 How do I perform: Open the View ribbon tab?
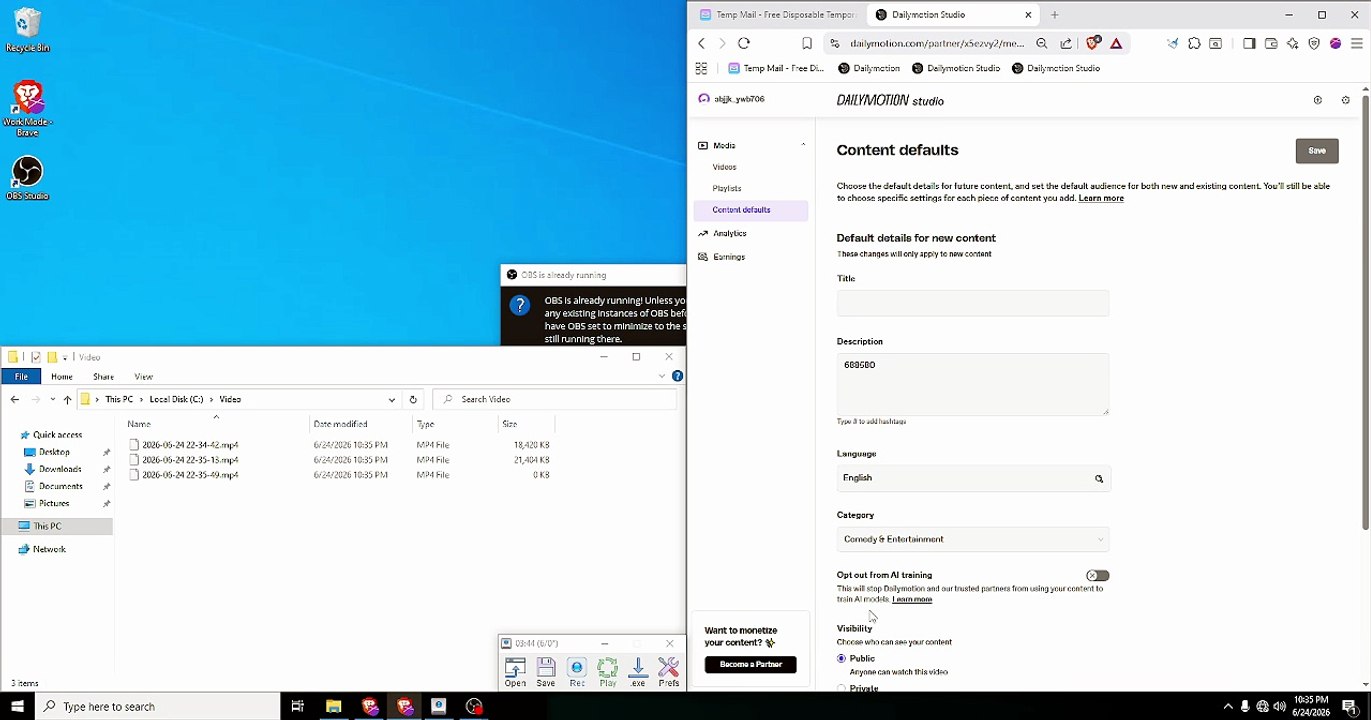click(143, 377)
